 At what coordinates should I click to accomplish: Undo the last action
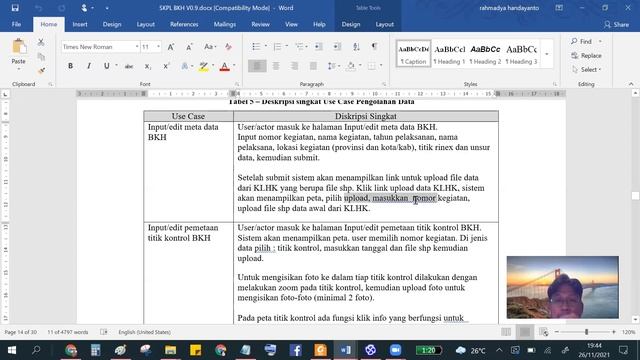(38, 8)
